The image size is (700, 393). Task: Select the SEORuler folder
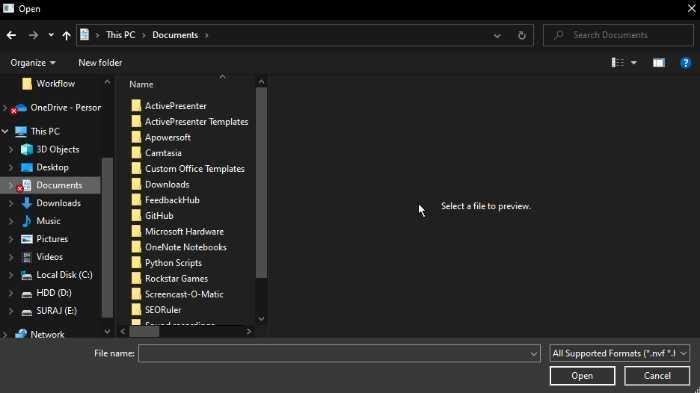pyautogui.click(x=163, y=309)
